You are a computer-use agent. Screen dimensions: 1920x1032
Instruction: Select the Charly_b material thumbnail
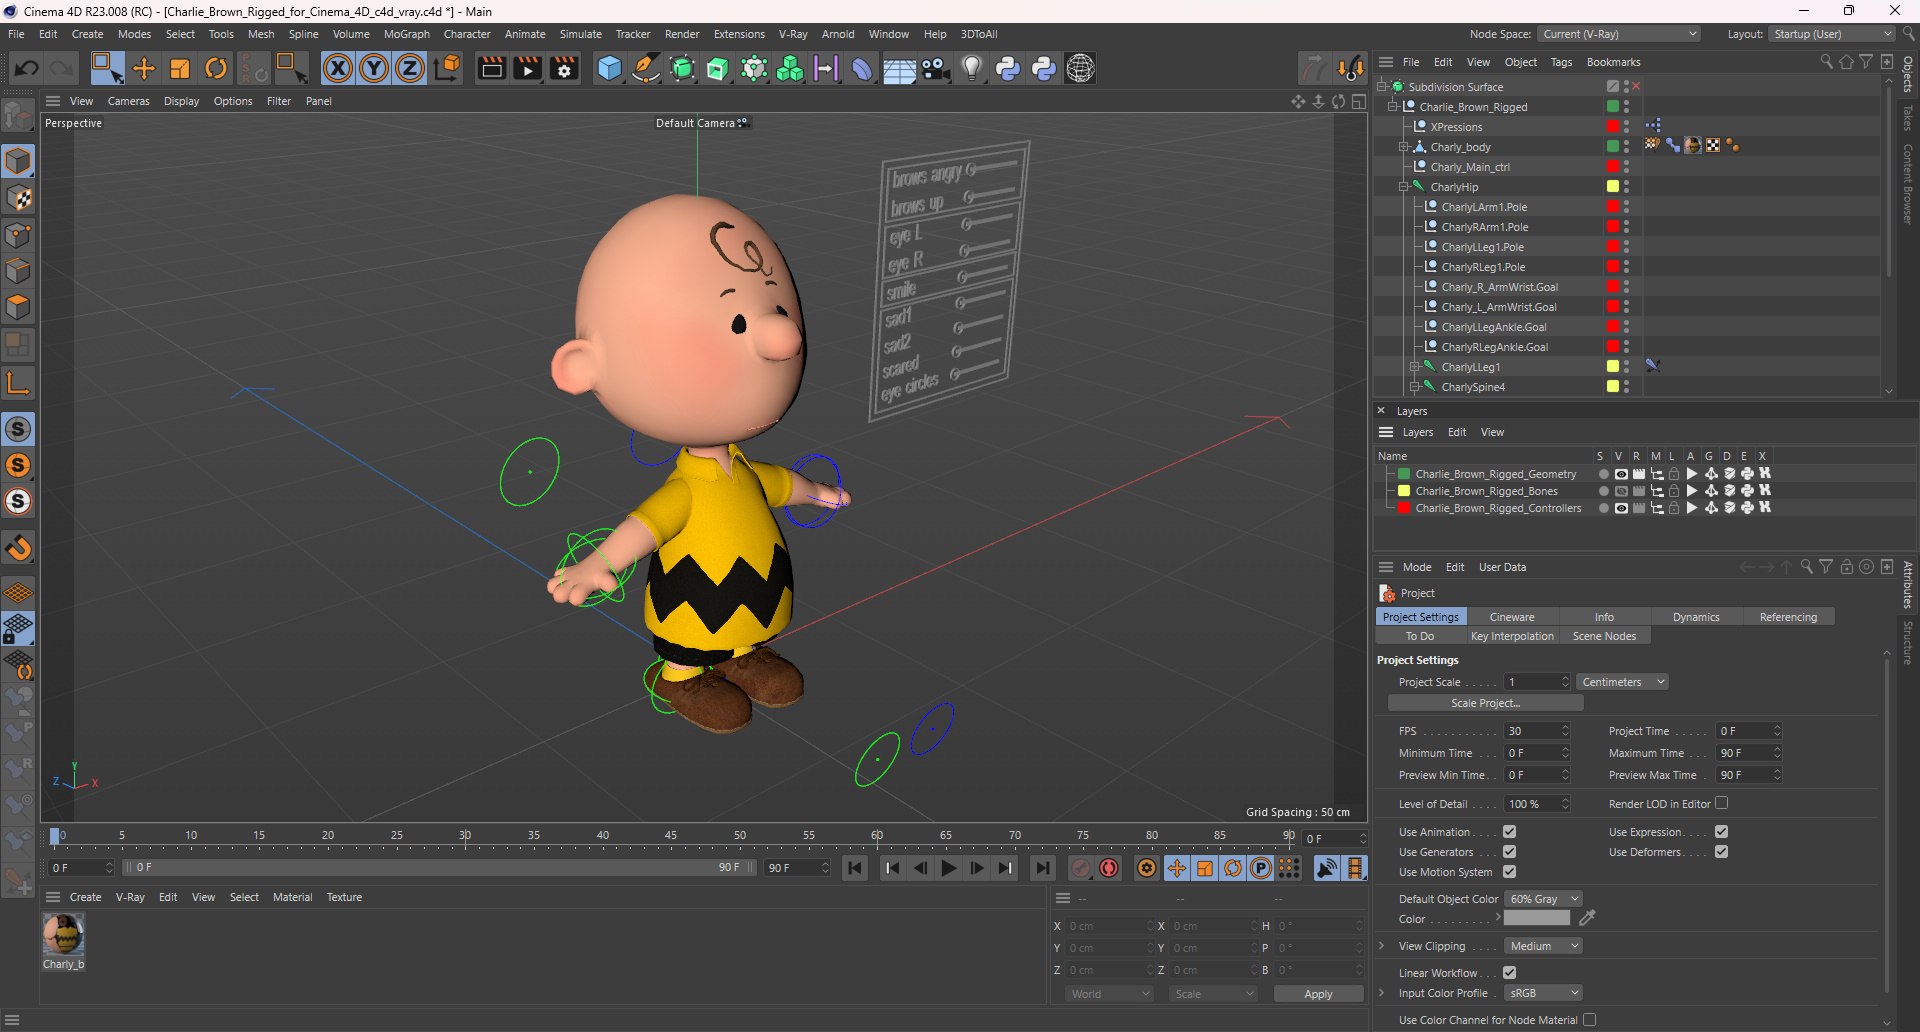(63, 935)
